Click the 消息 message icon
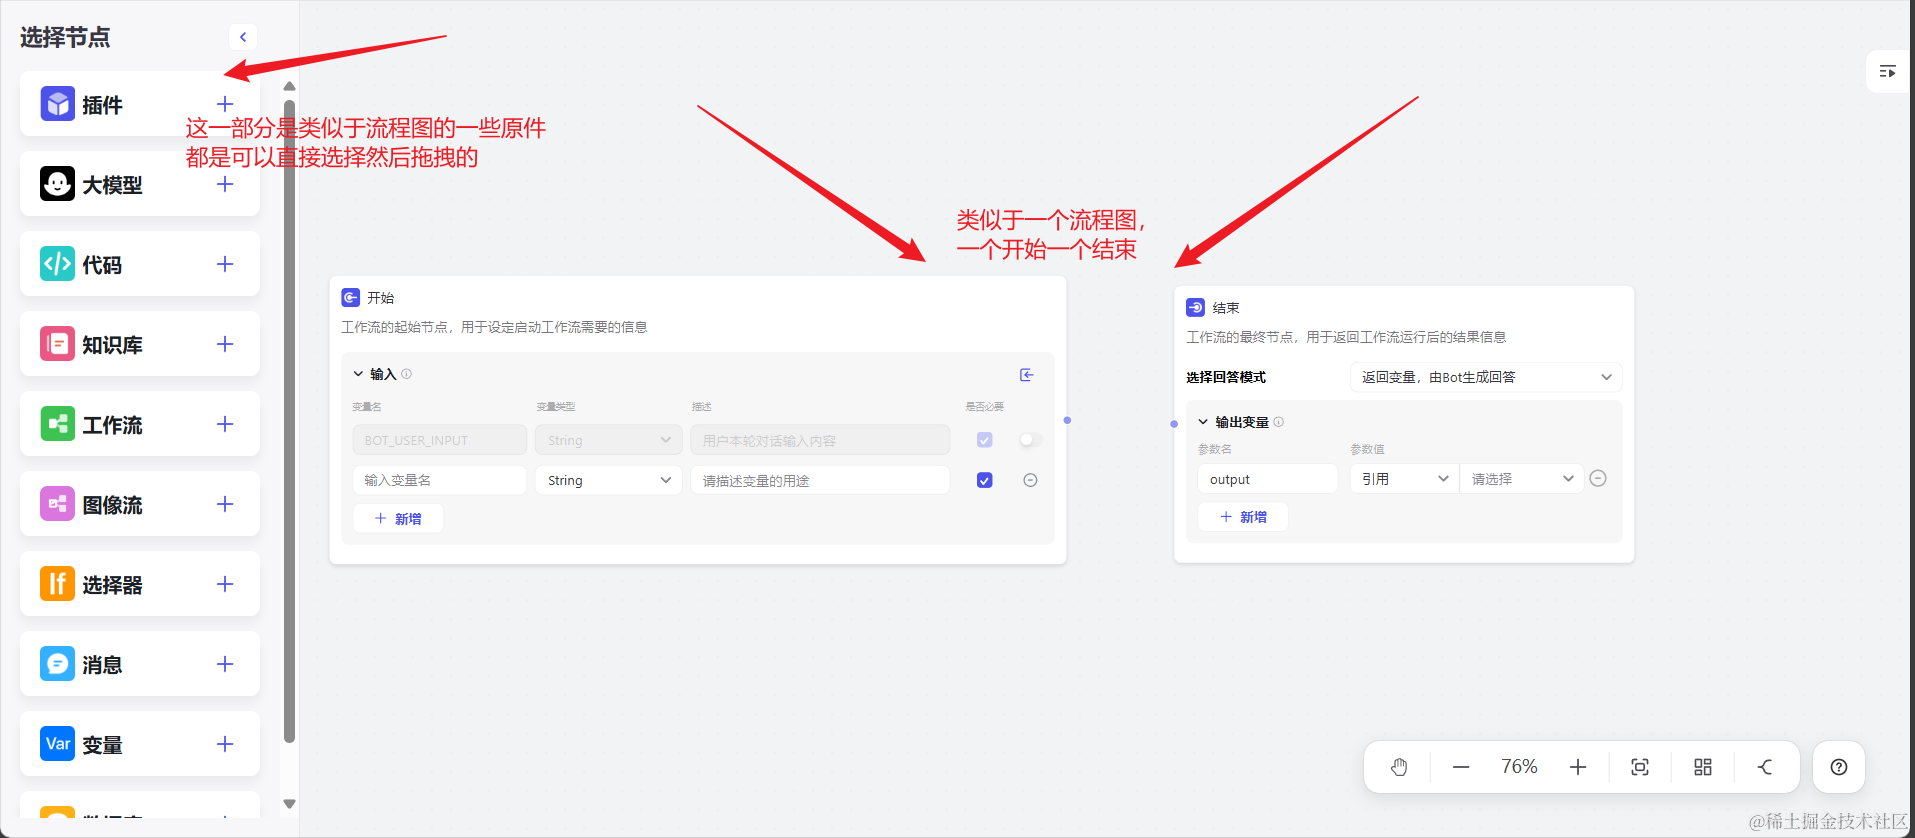 58,664
